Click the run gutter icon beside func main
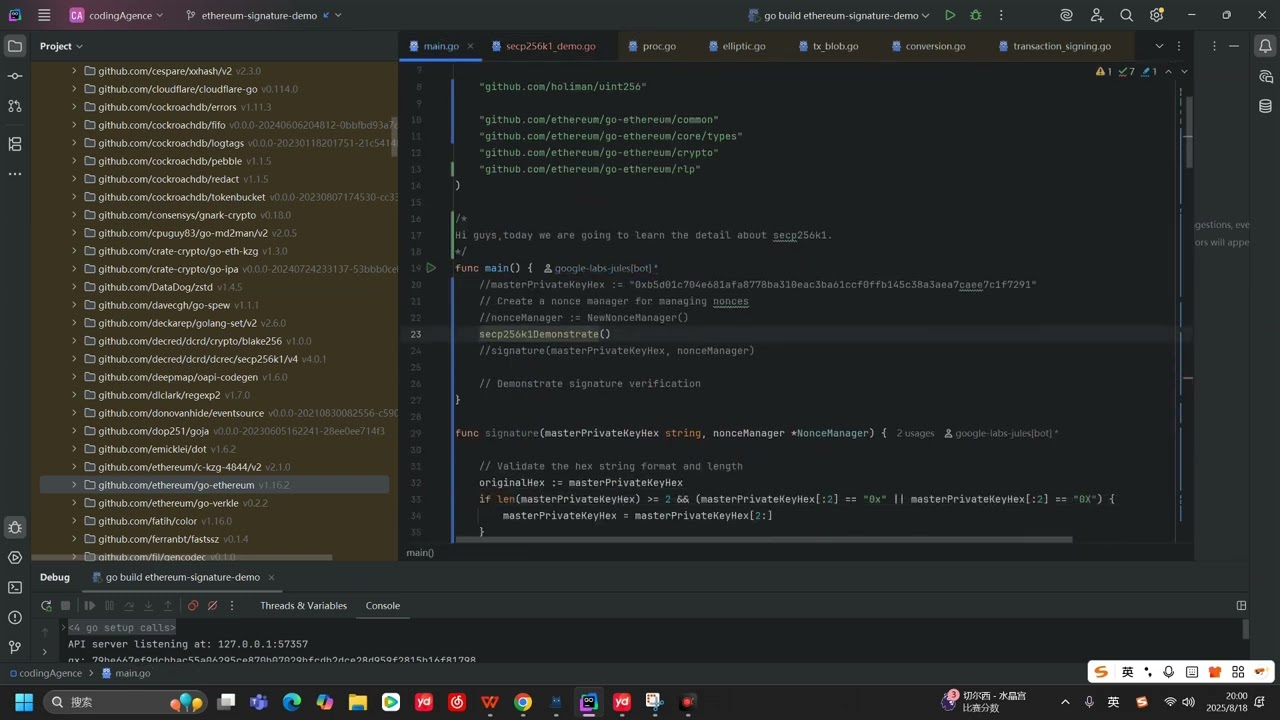Viewport: 1280px width, 720px height. click(431, 268)
